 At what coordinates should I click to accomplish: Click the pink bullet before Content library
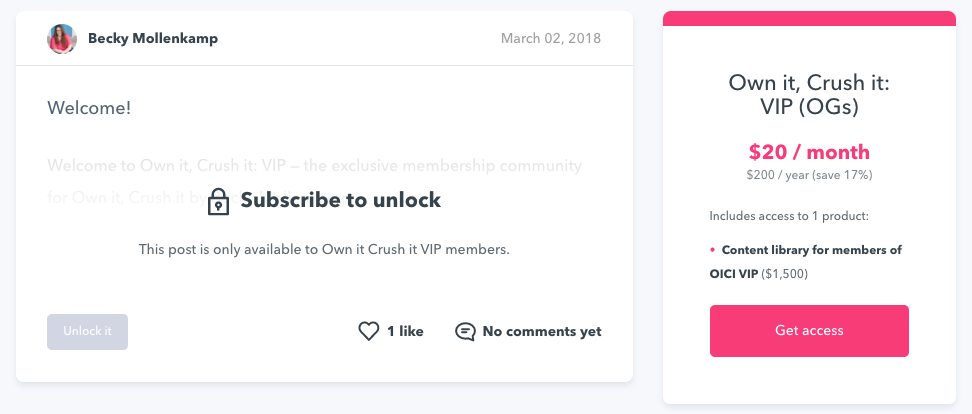(713, 250)
